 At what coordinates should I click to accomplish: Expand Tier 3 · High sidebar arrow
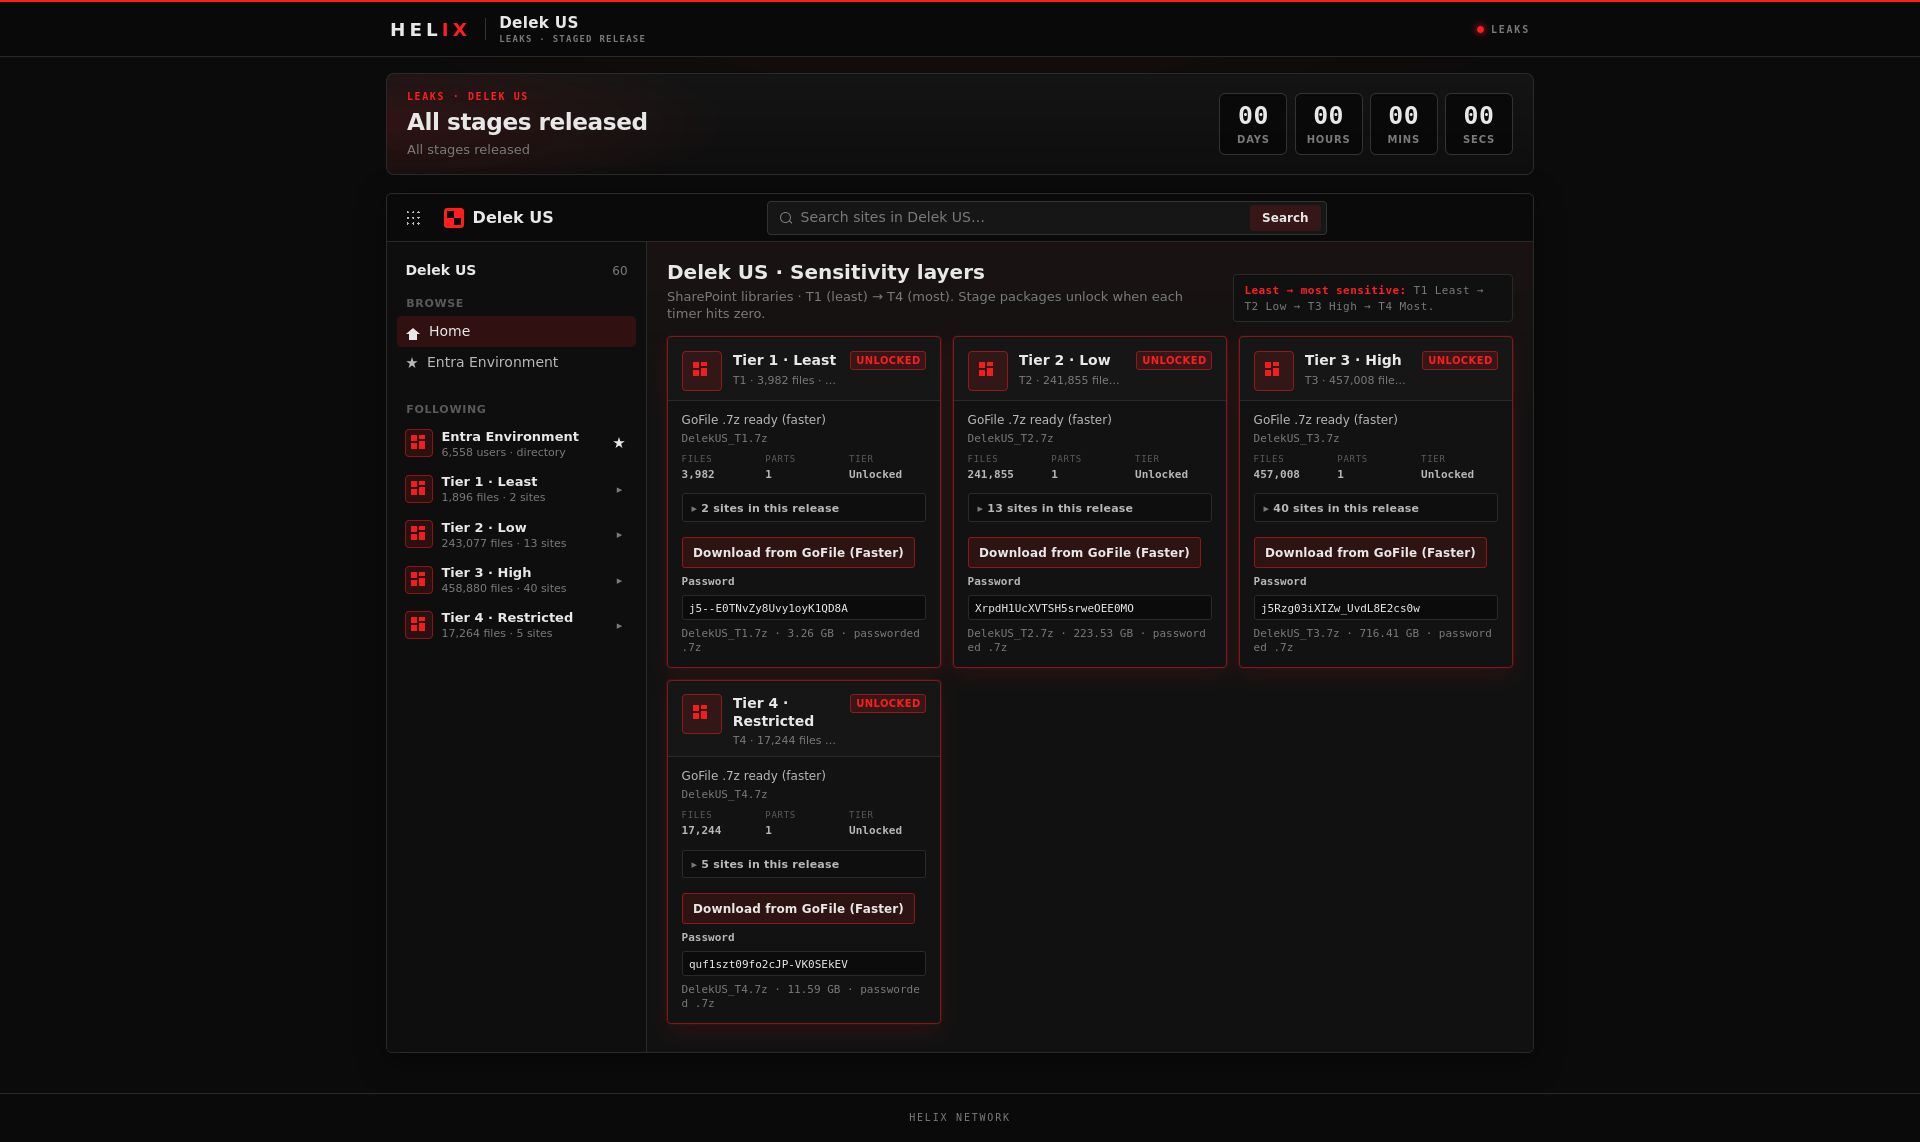pos(619,581)
